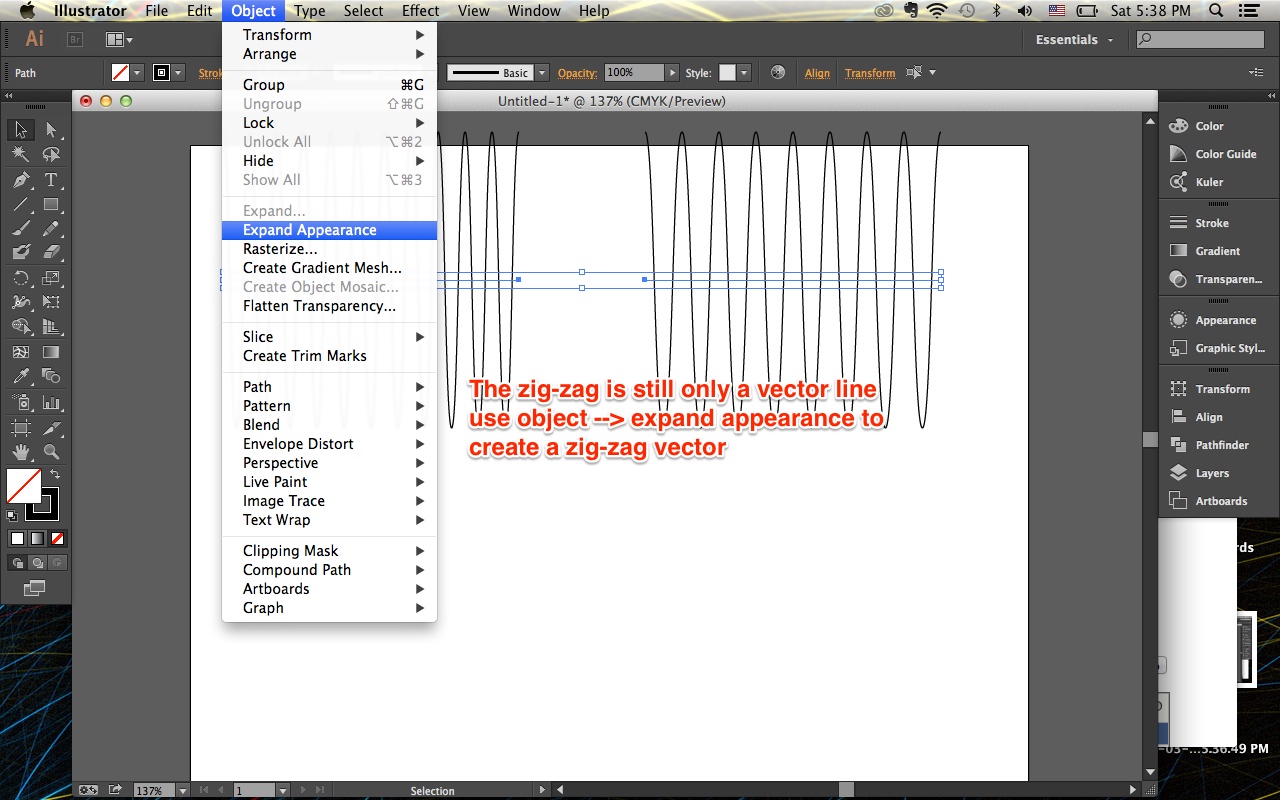The width and height of the screenshot is (1280, 800).
Task: Open the Transform submenu
Action: (329, 35)
